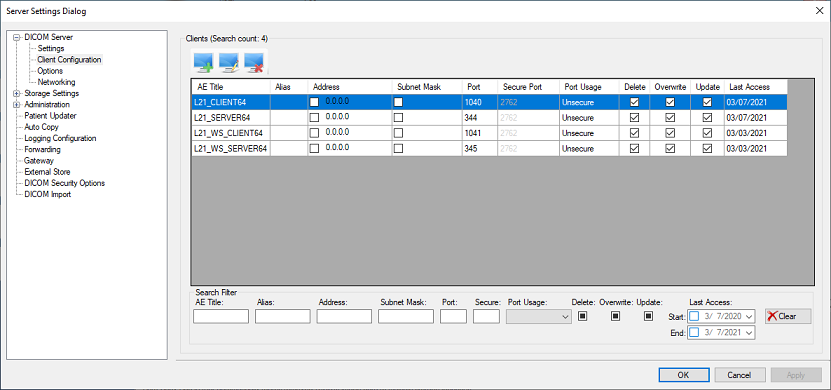
Task: Toggle Address checkbox for L21_CLIENT64
Action: coord(314,102)
